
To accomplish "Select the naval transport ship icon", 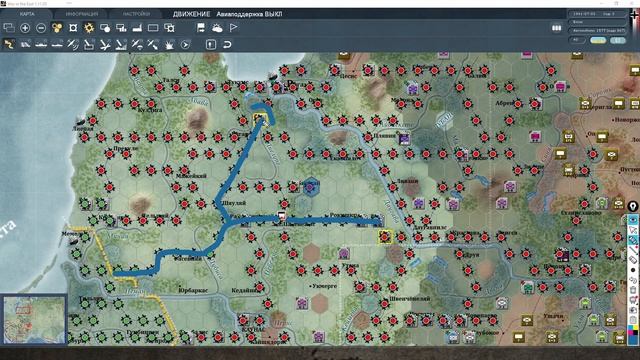I will click(x=41, y=44).
